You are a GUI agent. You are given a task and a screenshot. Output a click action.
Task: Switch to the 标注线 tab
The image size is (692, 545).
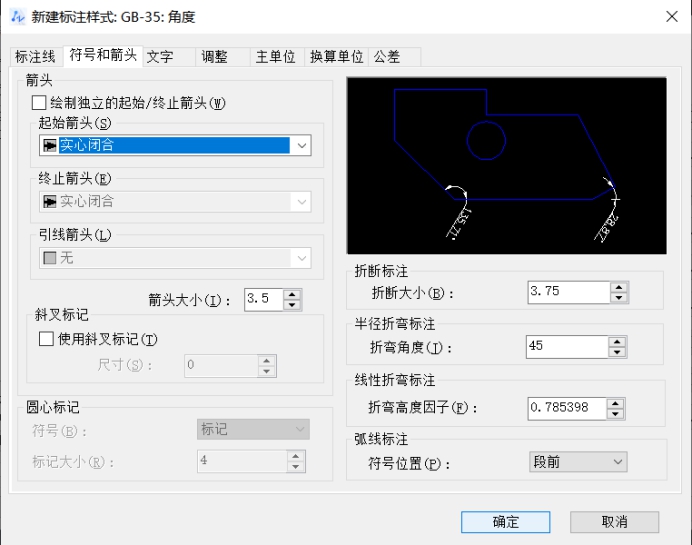tap(35, 57)
